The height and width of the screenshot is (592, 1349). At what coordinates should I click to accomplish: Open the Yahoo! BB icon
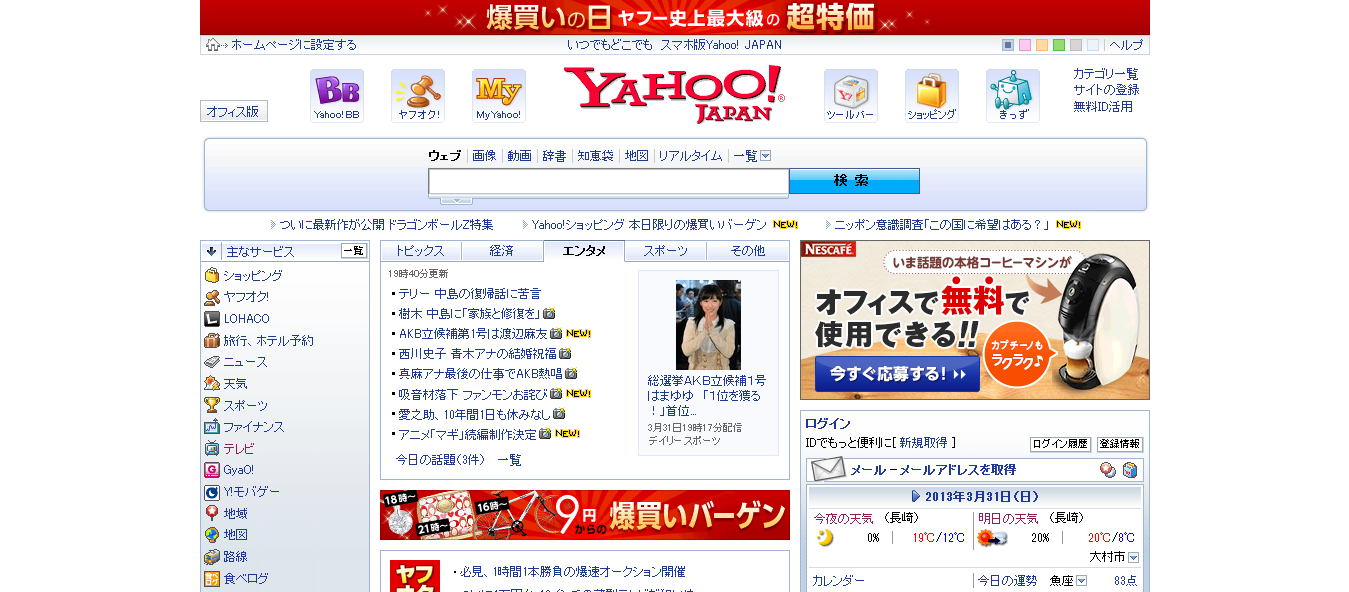[x=337, y=96]
